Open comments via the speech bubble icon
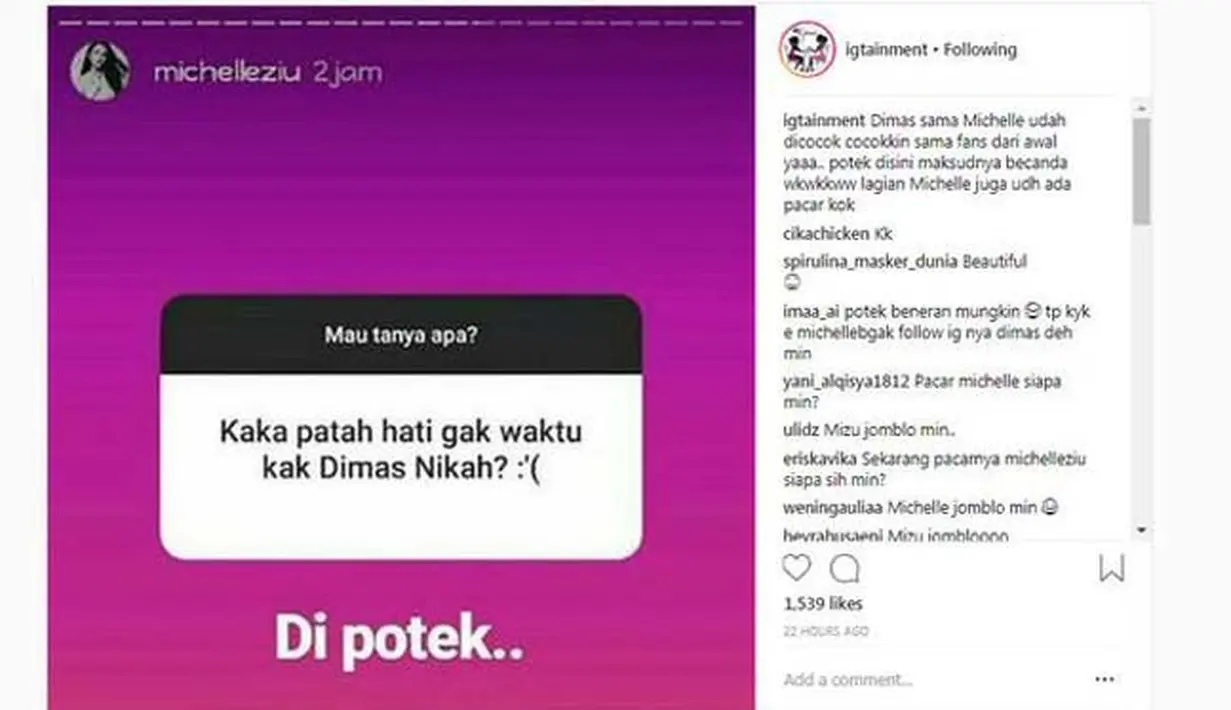Viewport: 1231px width, 710px height. click(845, 568)
